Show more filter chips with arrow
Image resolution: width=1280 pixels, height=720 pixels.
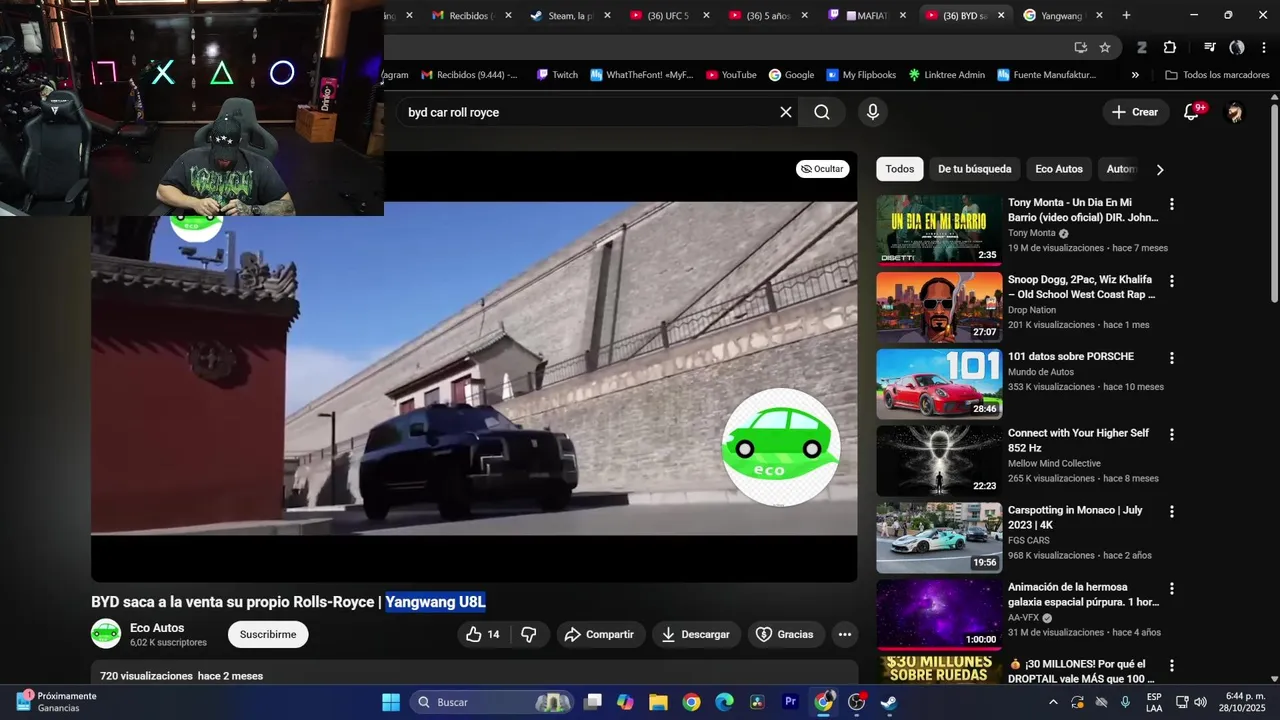(1160, 170)
